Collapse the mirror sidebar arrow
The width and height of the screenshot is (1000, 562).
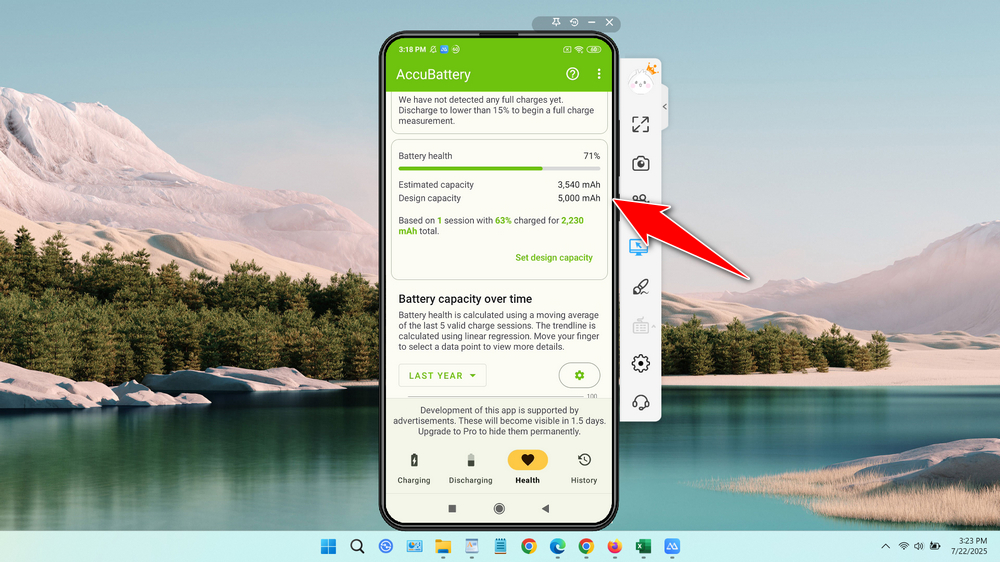pyautogui.click(x=665, y=107)
